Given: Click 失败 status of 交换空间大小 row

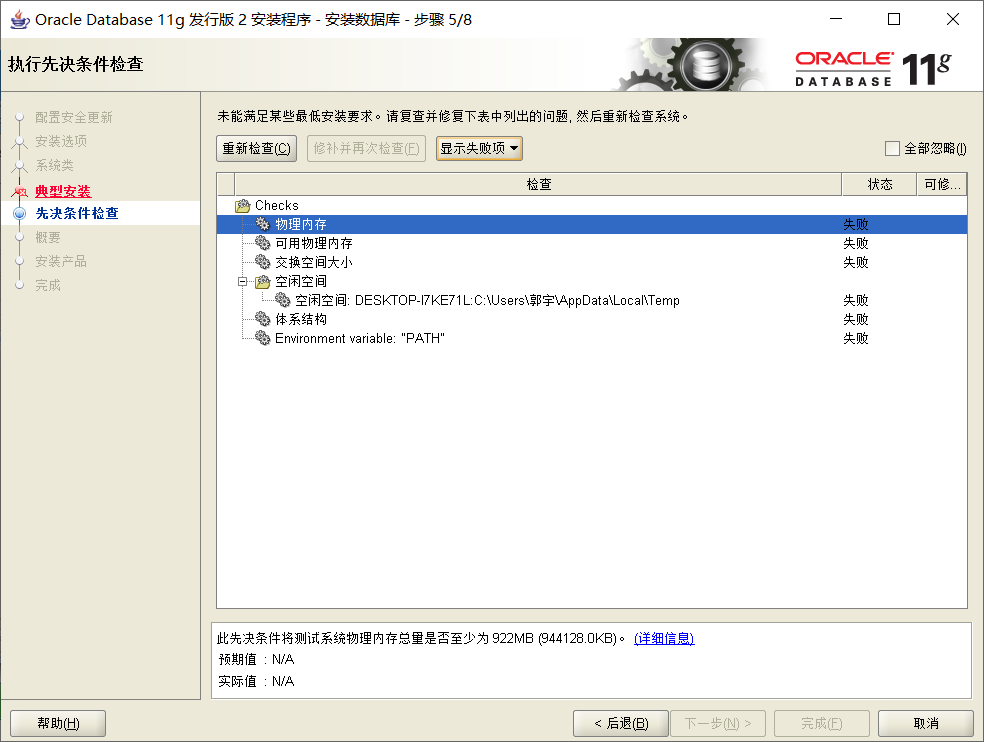Looking at the screenshot, I should click(855, 262).
